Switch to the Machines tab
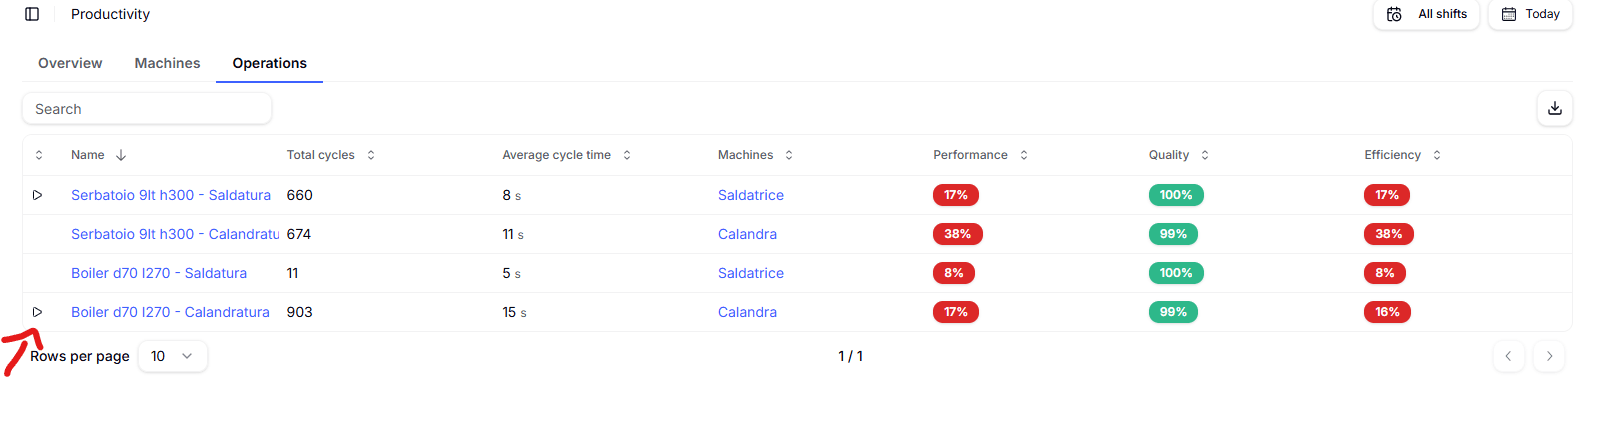Viewport: 1600px width, 423px height. 167,63
